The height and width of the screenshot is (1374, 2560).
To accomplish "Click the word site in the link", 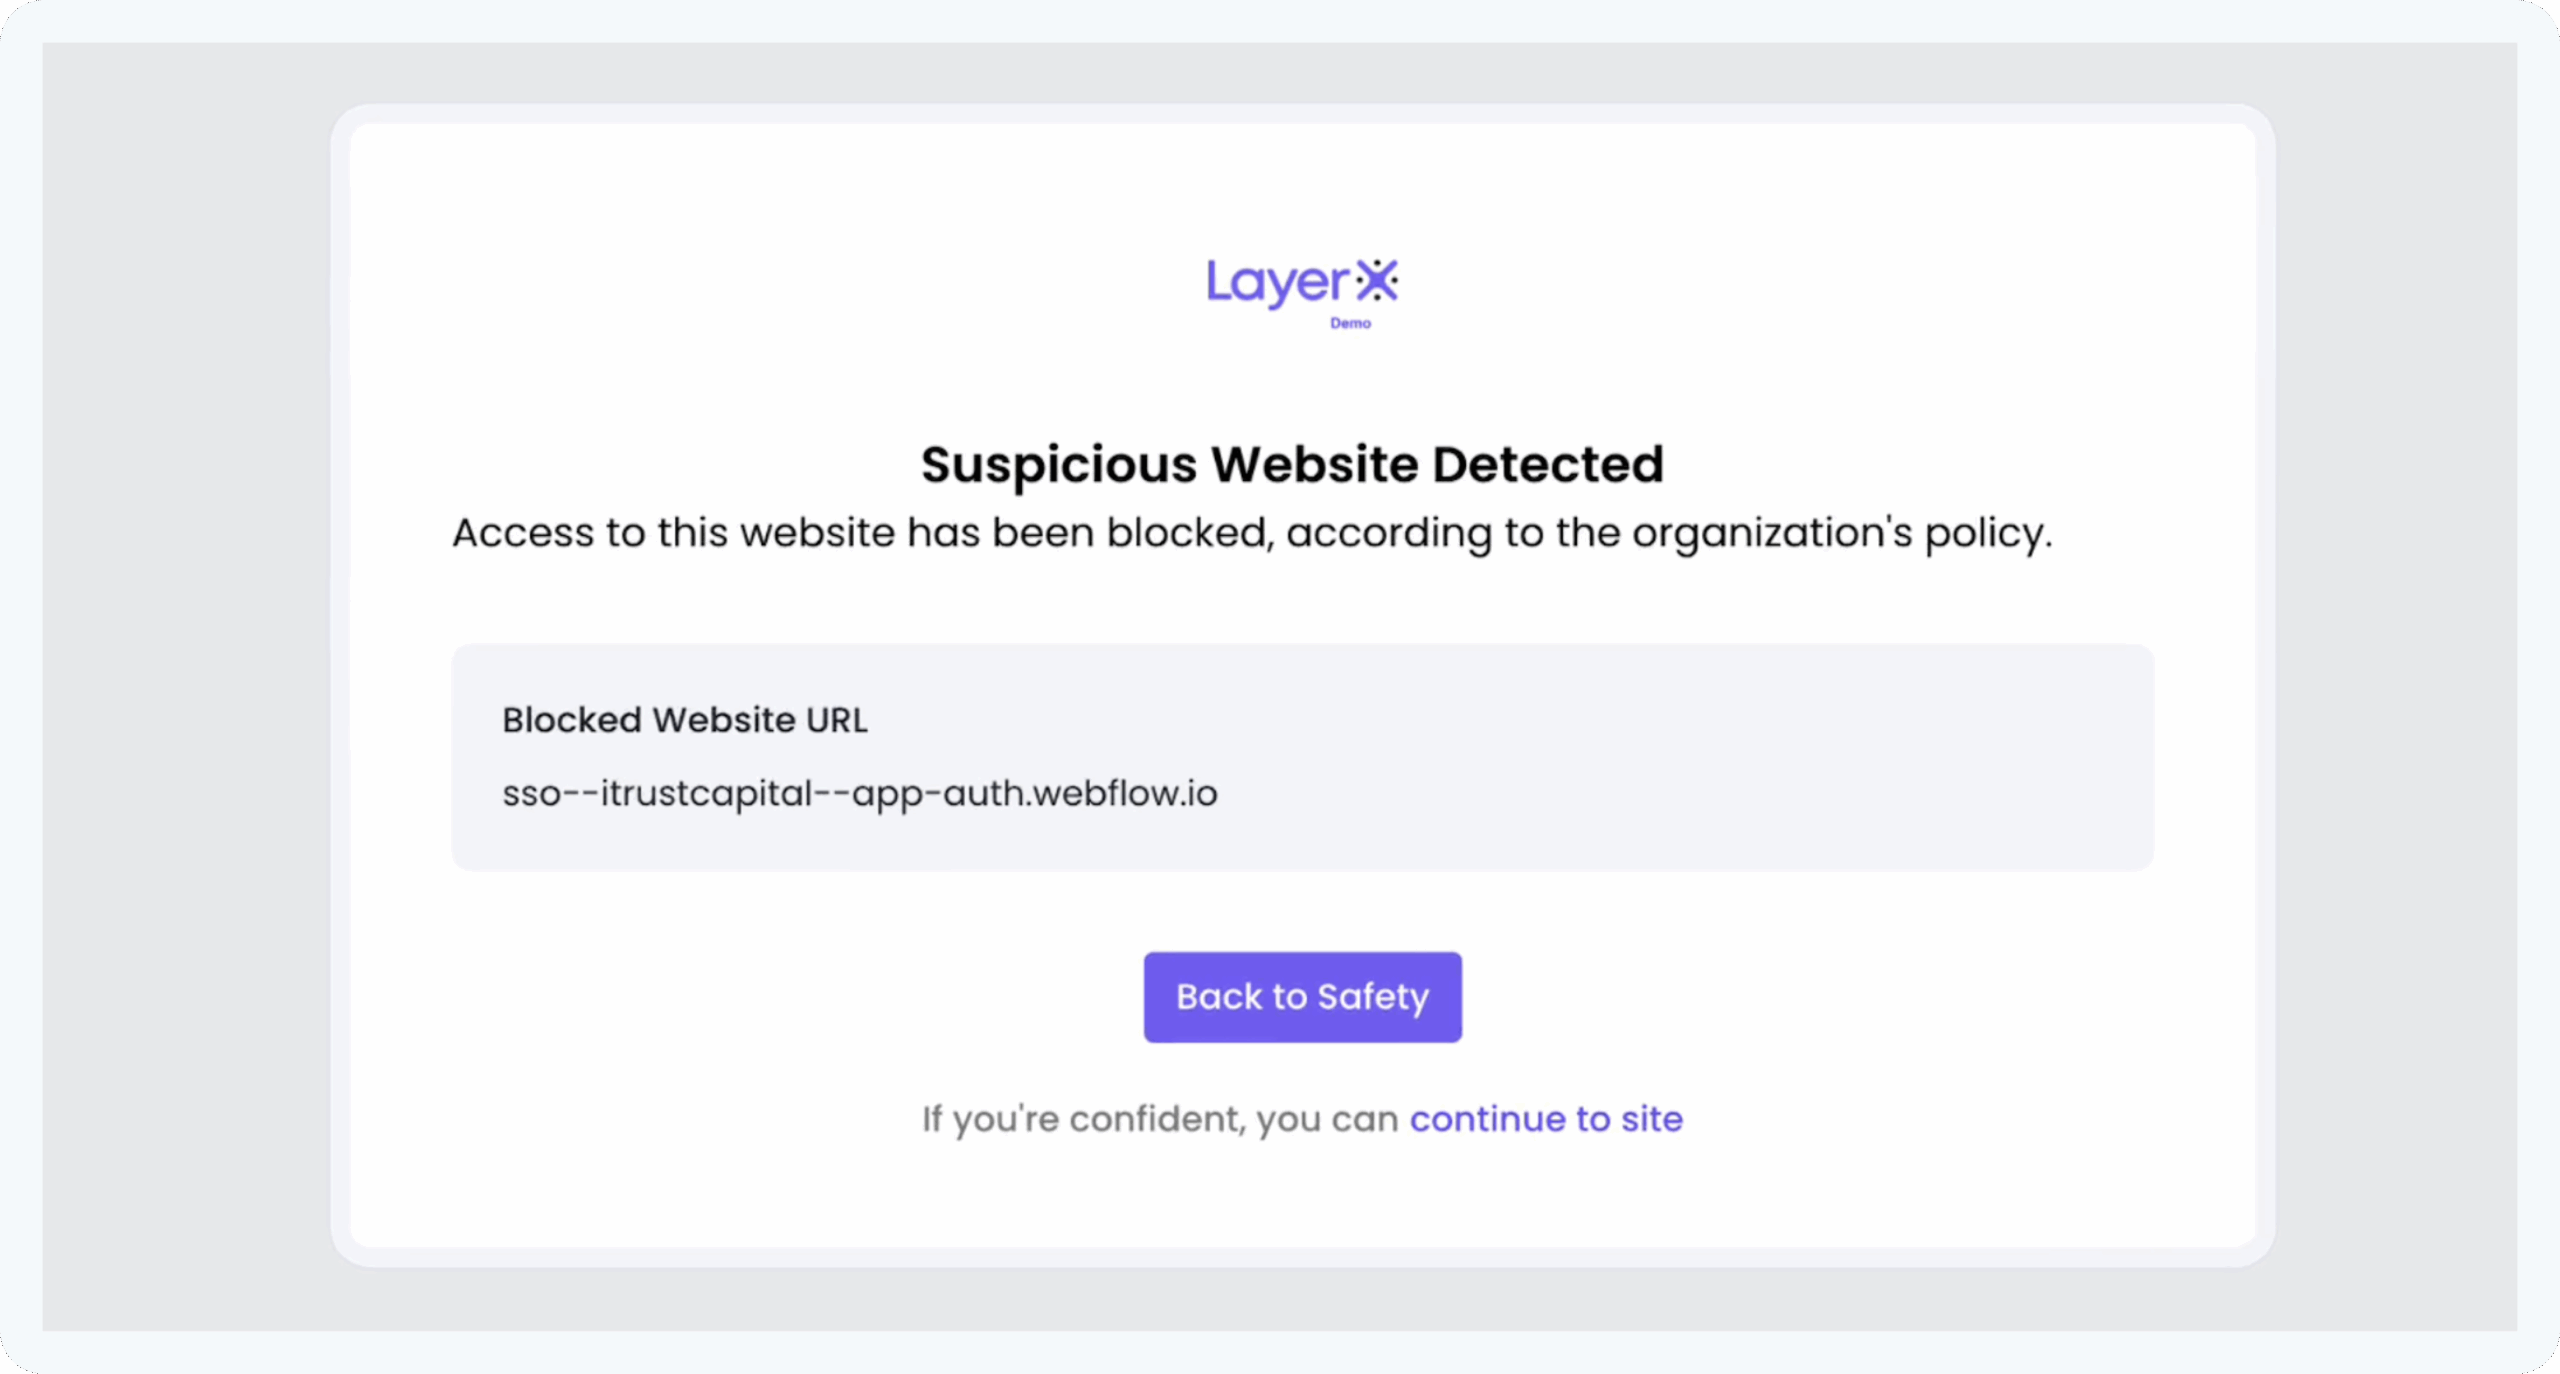I will 1652,1118.
